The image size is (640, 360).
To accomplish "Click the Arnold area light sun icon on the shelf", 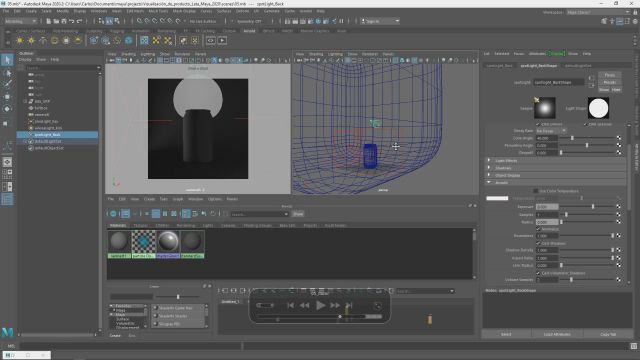I will click(20, 40).
